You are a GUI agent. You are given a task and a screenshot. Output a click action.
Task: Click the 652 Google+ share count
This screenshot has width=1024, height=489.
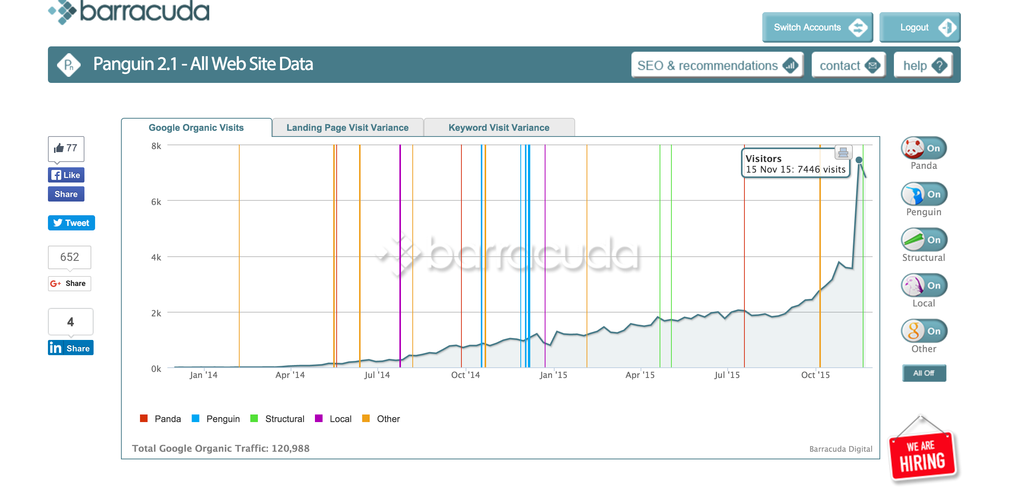(69, 257)
